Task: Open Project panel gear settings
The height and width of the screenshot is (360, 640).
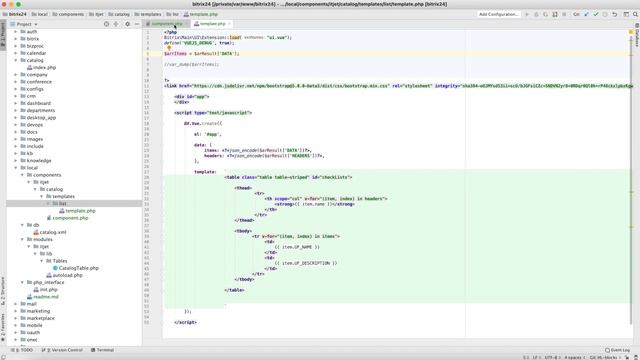Action: (x=127, y=24)
